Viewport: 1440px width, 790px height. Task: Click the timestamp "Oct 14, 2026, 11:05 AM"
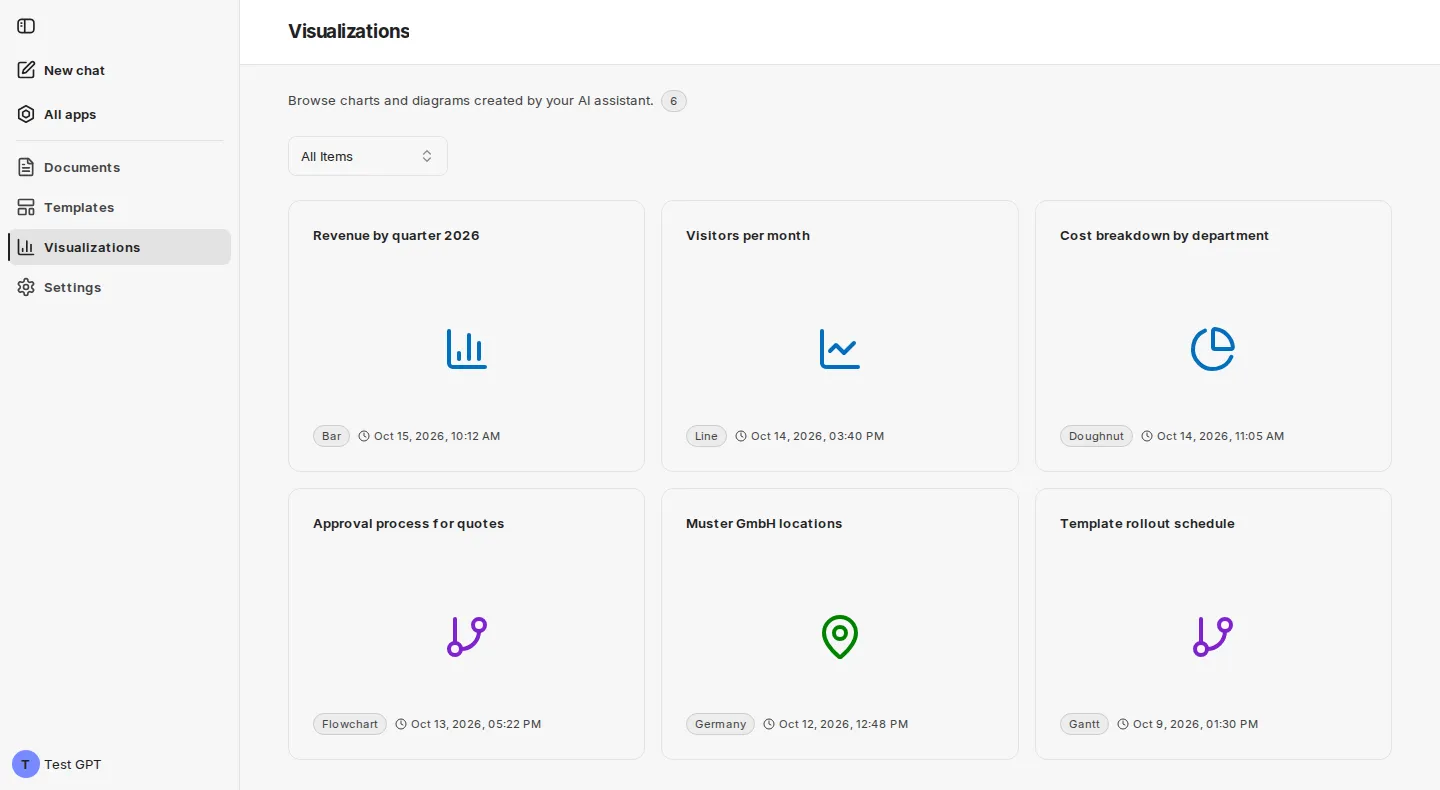pyautogui.click(x=1220, y=436)
